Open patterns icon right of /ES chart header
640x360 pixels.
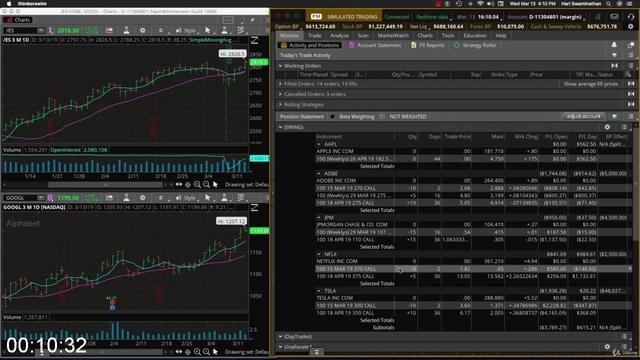(254, 40)
